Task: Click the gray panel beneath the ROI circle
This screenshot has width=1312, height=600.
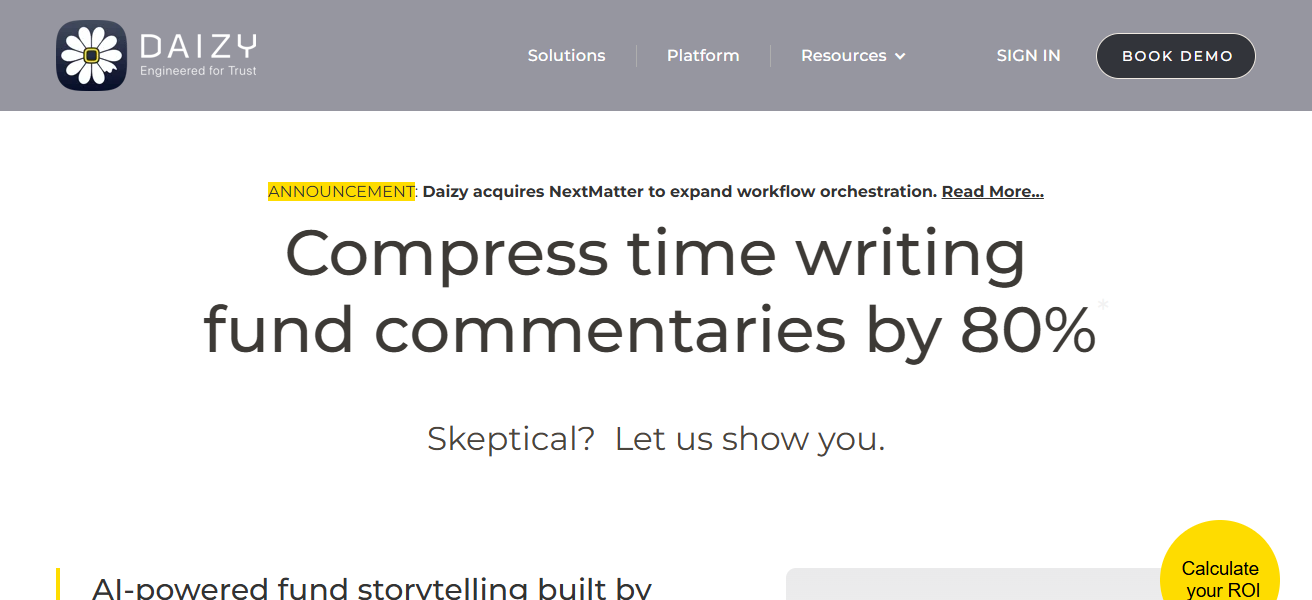Action: [960, 586]
